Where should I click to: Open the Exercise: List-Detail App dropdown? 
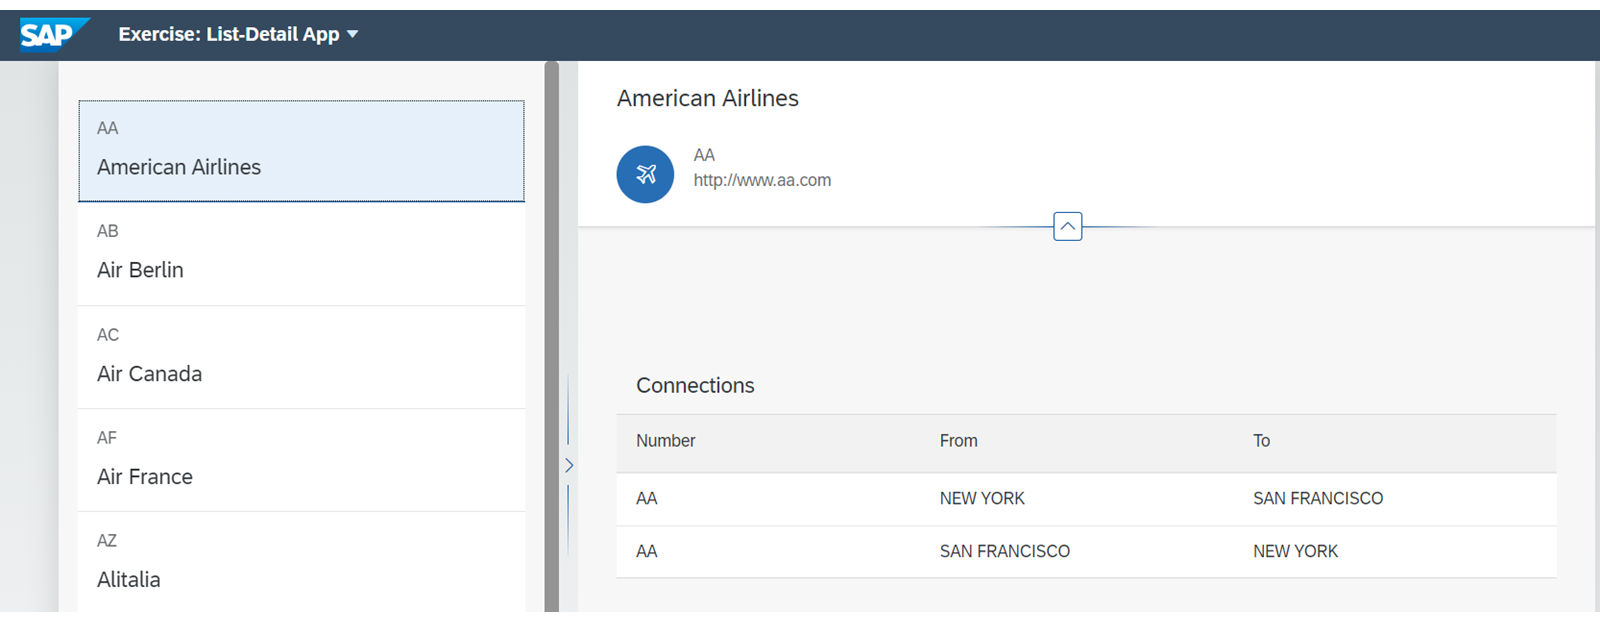pos(238,34)
